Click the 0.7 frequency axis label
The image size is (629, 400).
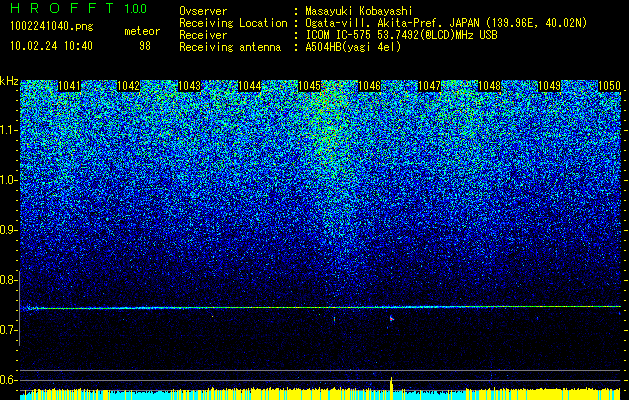tap(8, 330)
